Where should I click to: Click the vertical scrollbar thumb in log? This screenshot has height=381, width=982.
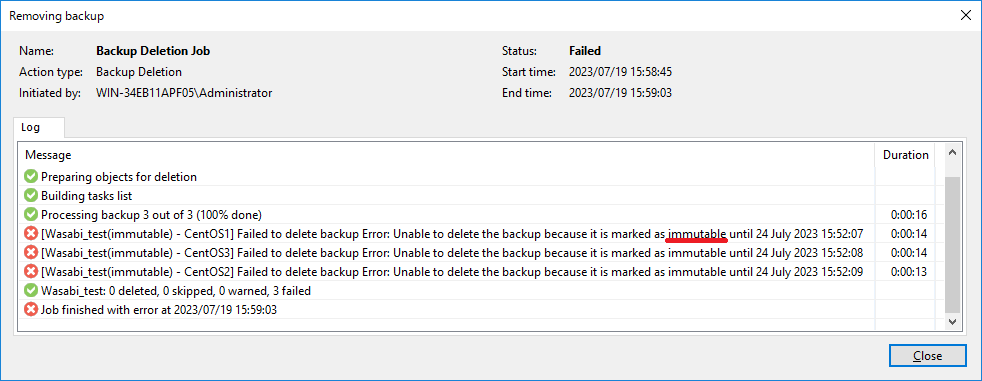coord(953,244)
